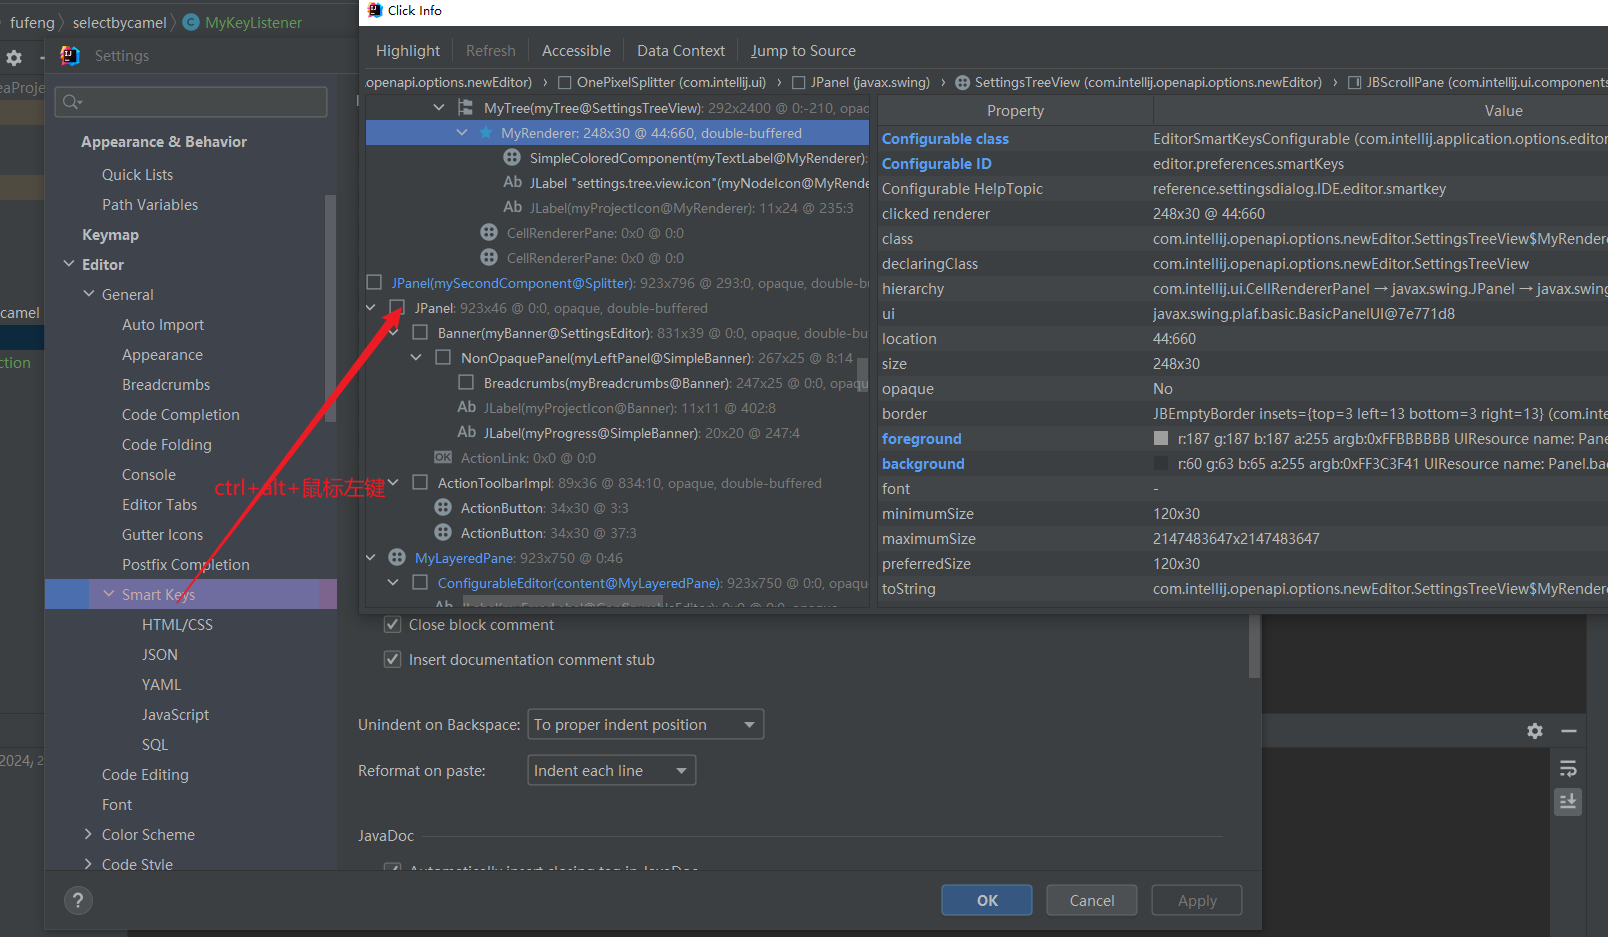
Task: Click panel icon of ActionToolbarImpl row
Action: point(420,483)
